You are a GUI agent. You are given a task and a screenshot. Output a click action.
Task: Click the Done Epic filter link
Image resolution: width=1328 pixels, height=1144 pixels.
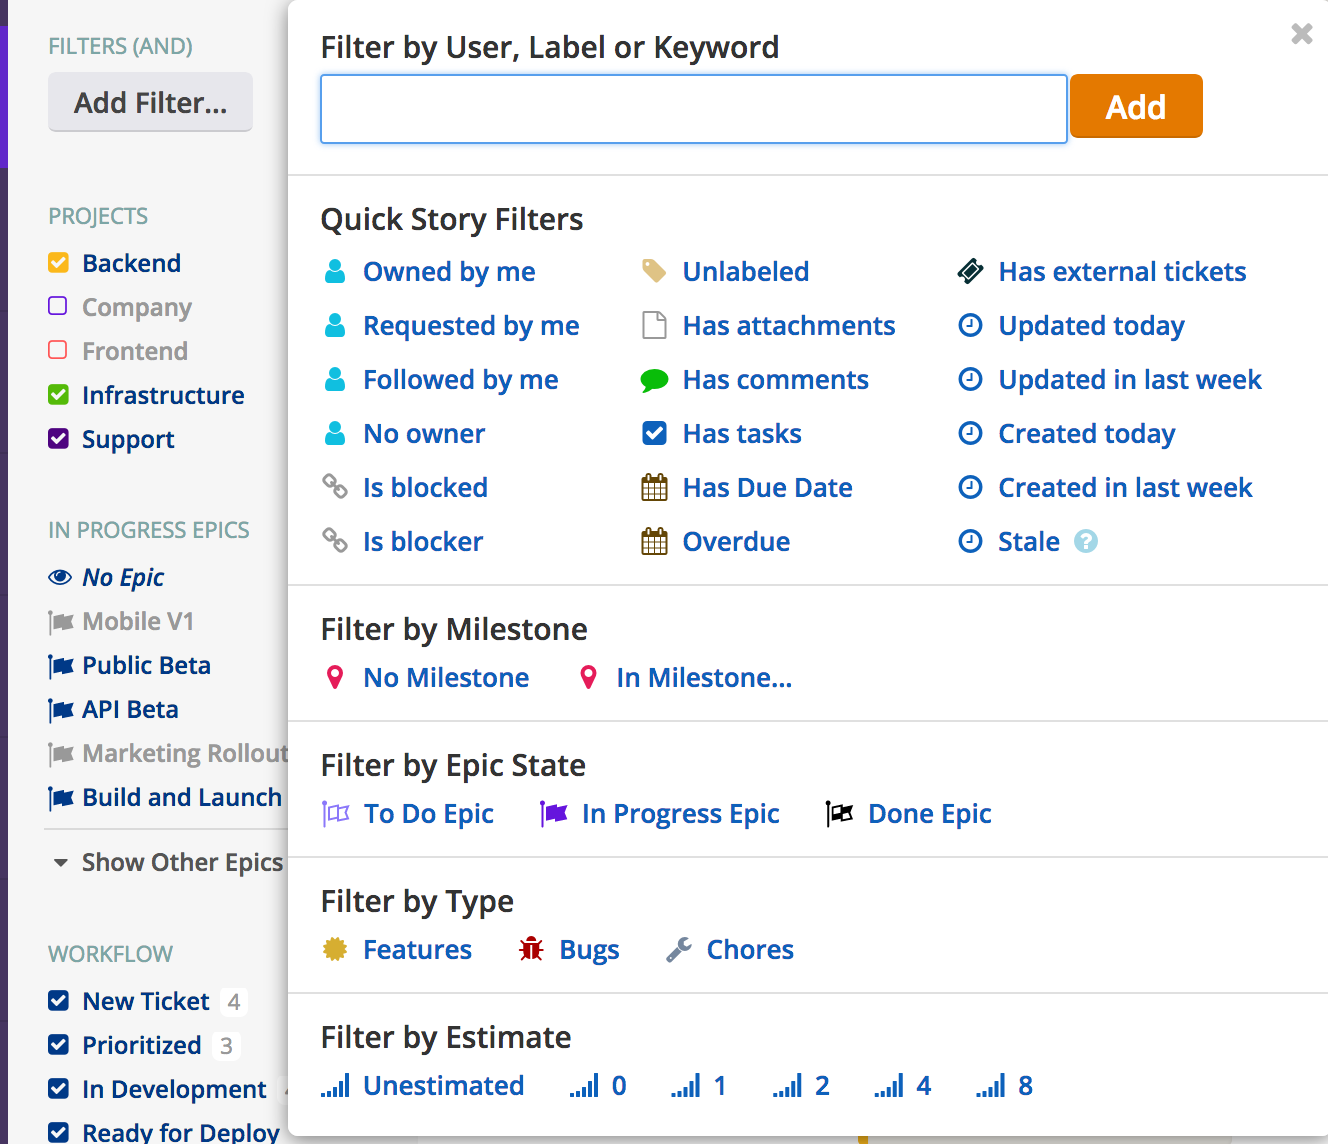pyautogui.click(x=930, y=814)
